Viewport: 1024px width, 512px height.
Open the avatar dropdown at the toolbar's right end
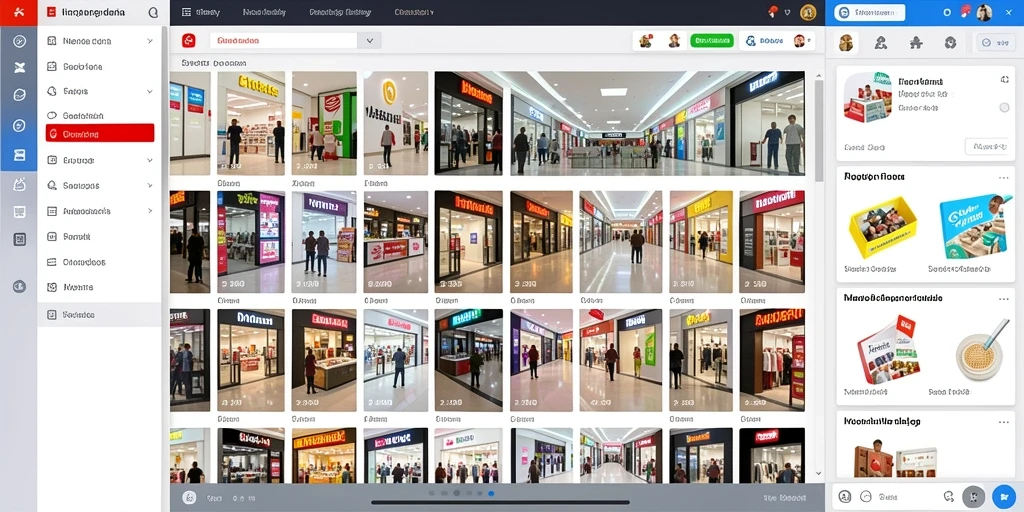pyautogui.click(x=803, y=41)
